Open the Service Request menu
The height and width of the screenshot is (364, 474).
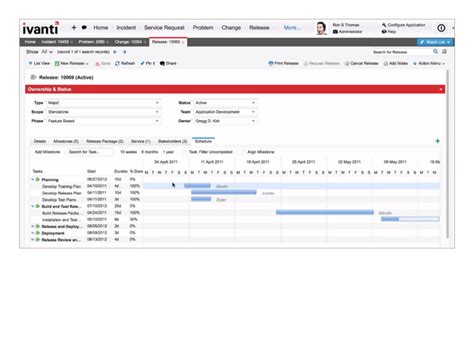click(x=164, y=28)
